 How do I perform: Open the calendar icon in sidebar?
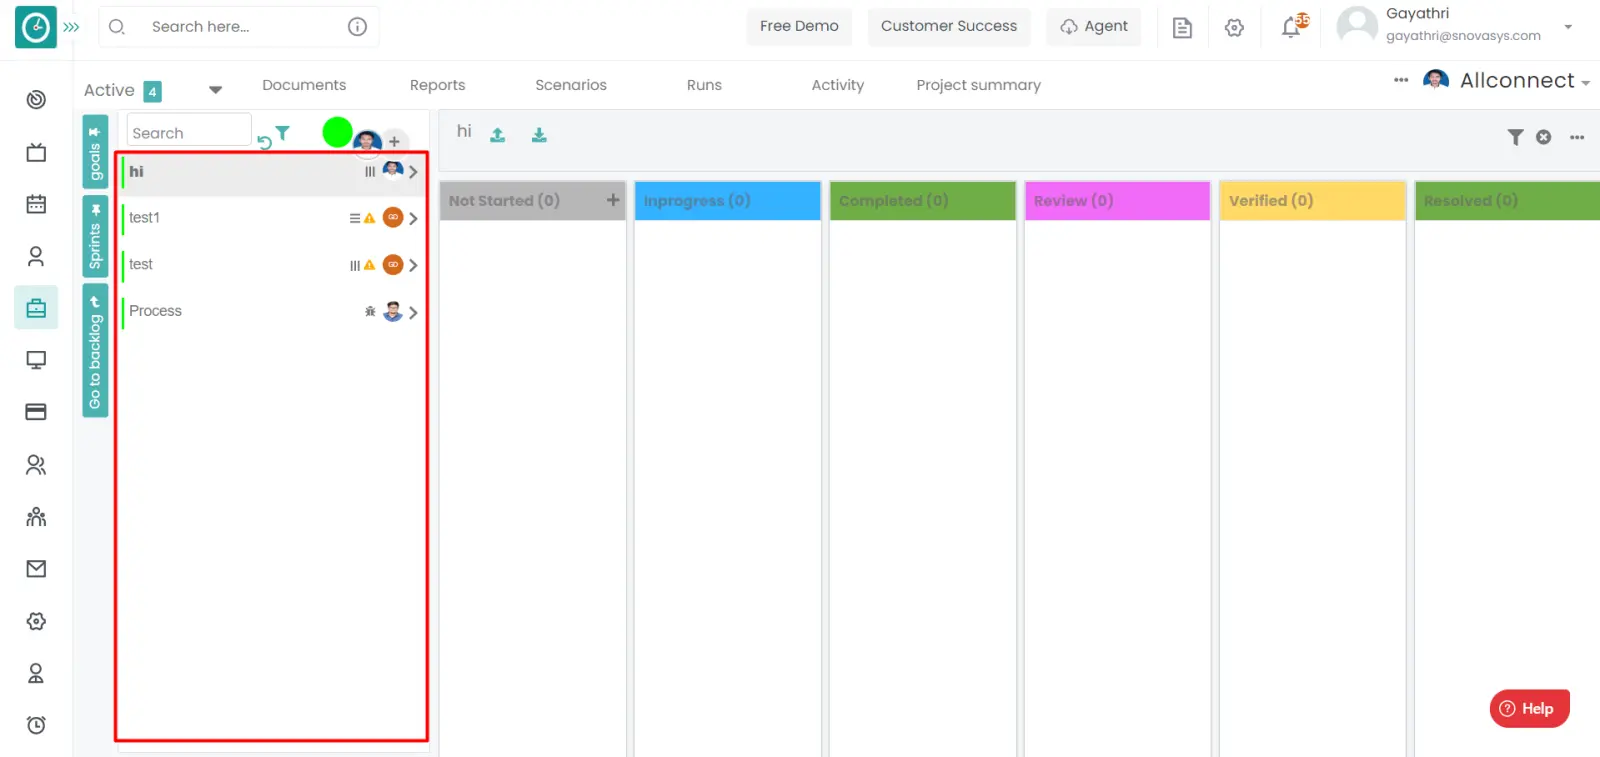click(x=36, y=204)
